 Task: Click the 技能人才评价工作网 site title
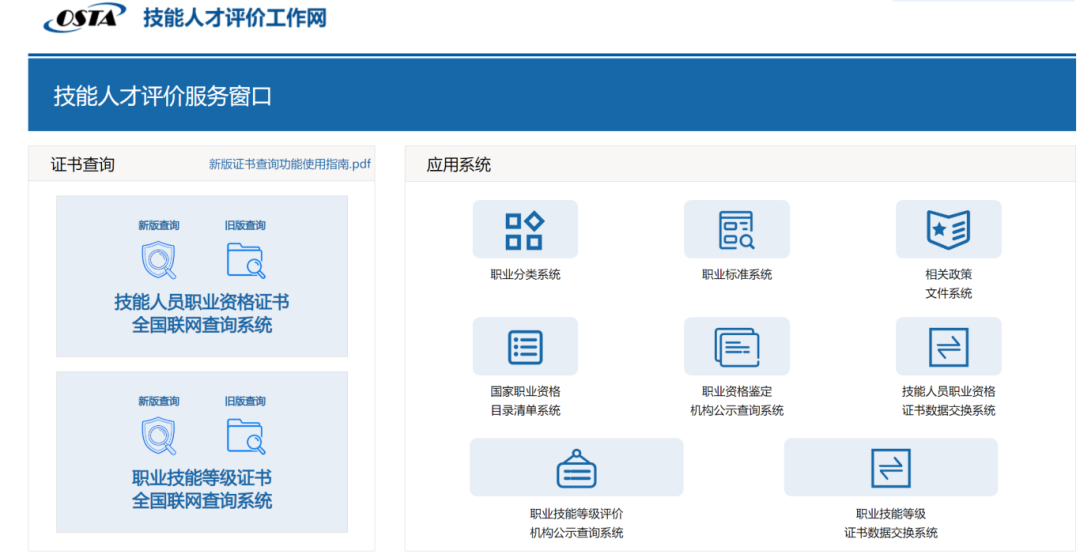234,18
